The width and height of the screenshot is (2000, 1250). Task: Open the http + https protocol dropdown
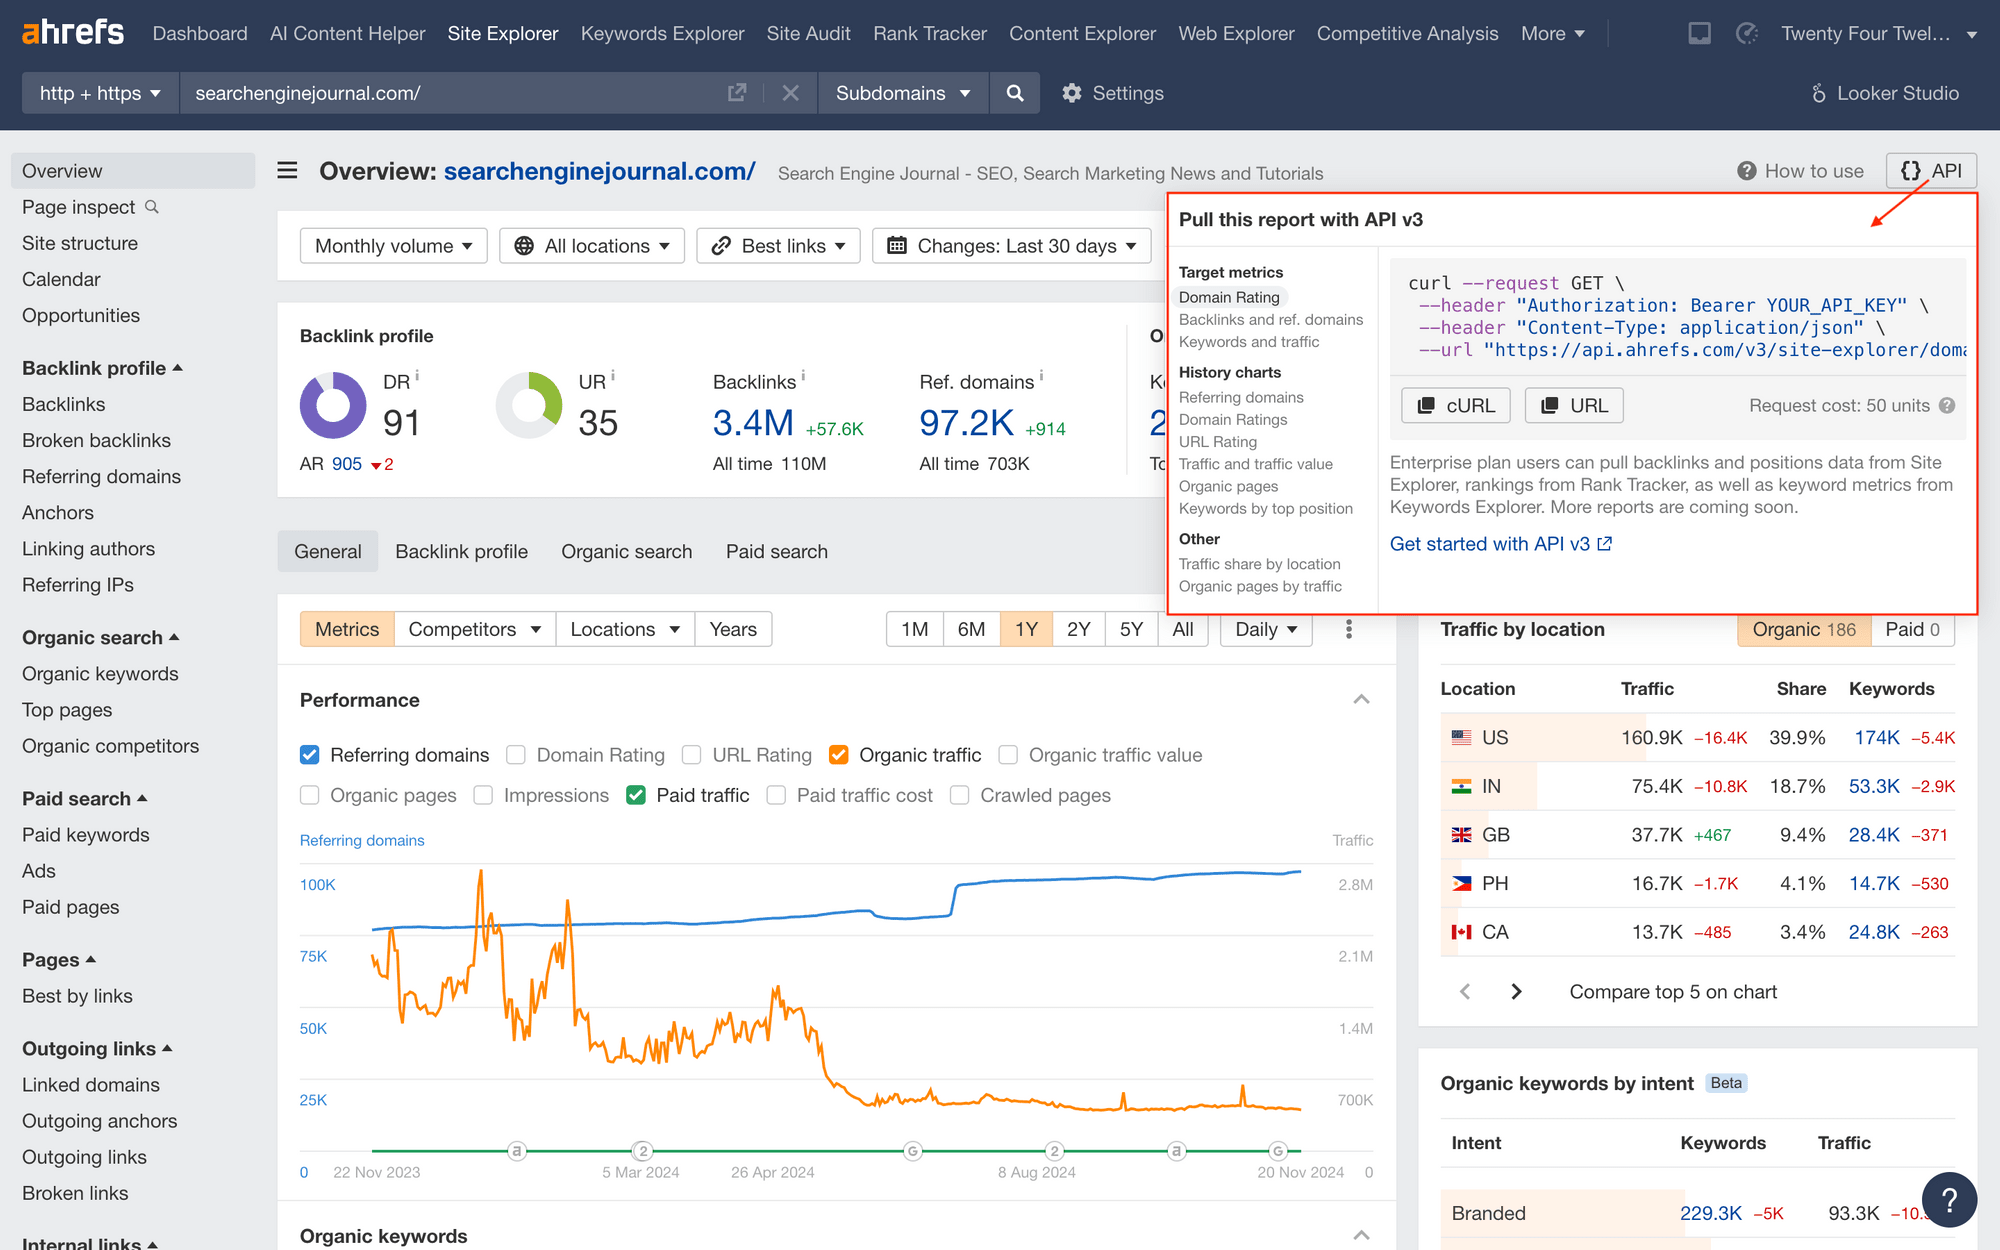[x=100, y=93]
